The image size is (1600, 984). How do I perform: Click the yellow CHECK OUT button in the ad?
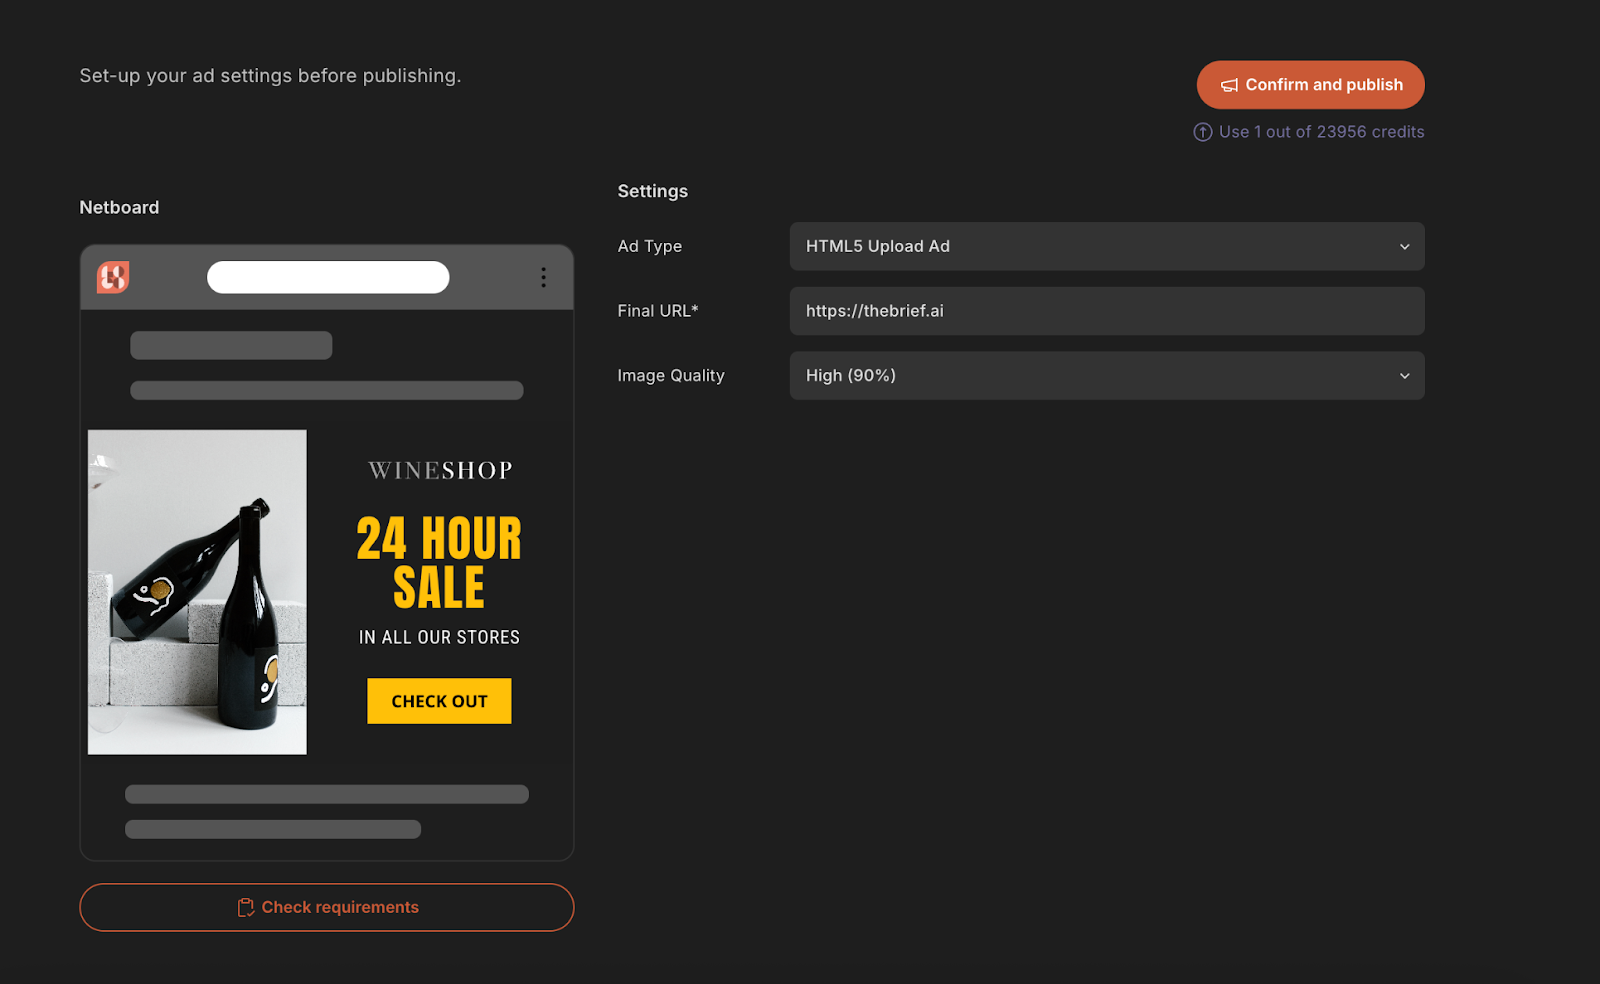[x=439, y=701]
